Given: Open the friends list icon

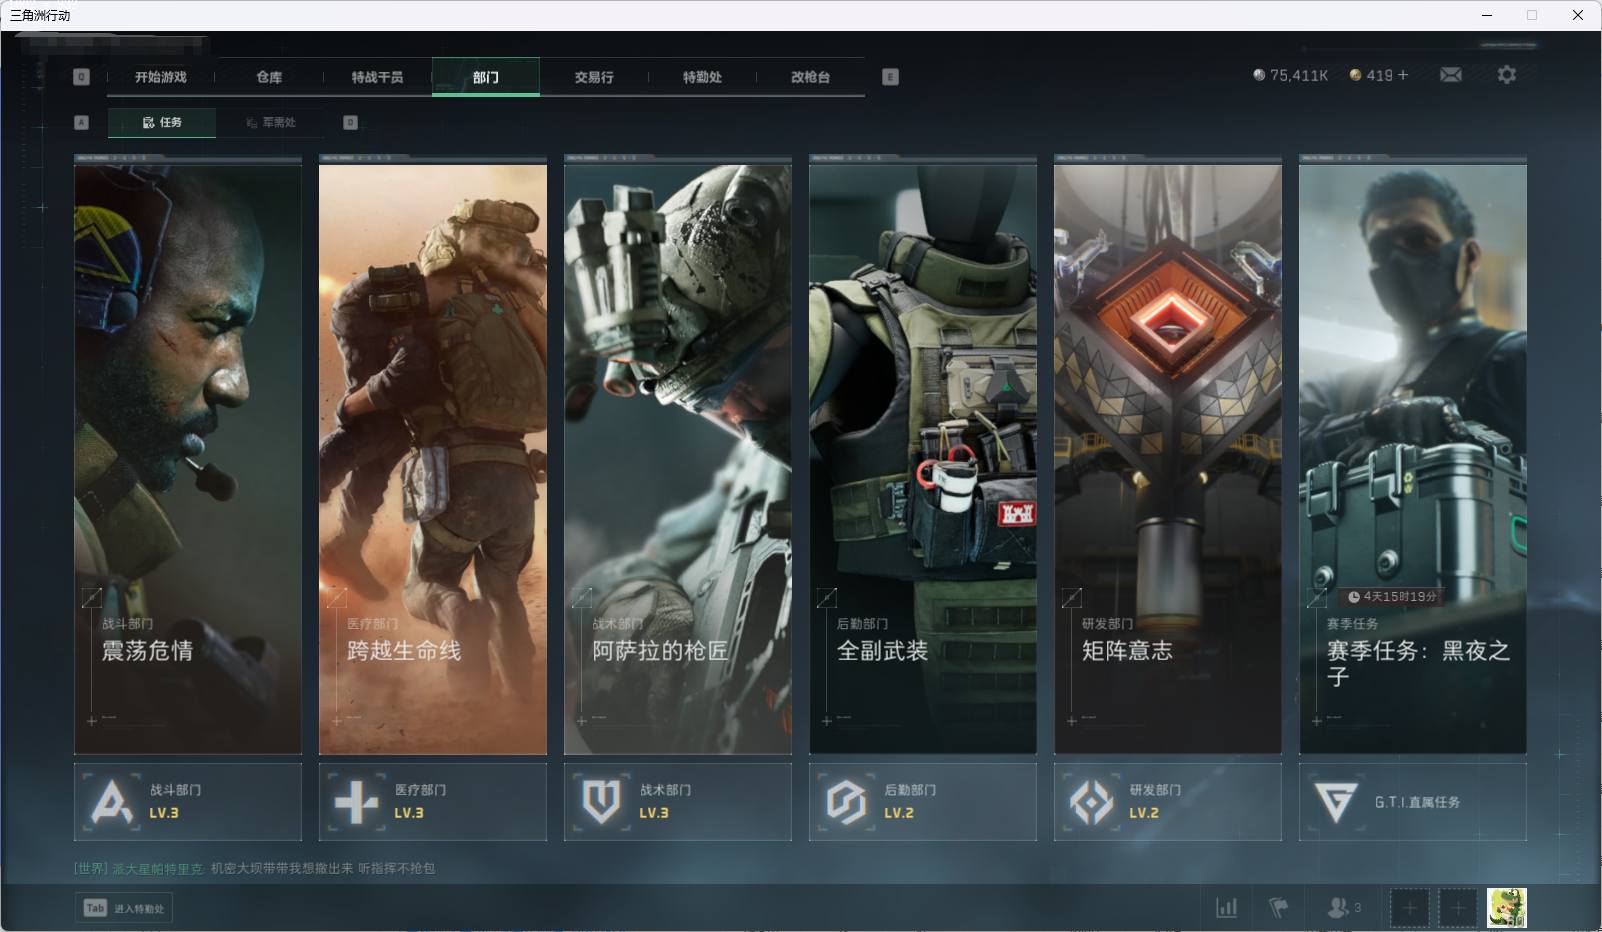Looking at the screenshot, I should (x=1343, y=908).
